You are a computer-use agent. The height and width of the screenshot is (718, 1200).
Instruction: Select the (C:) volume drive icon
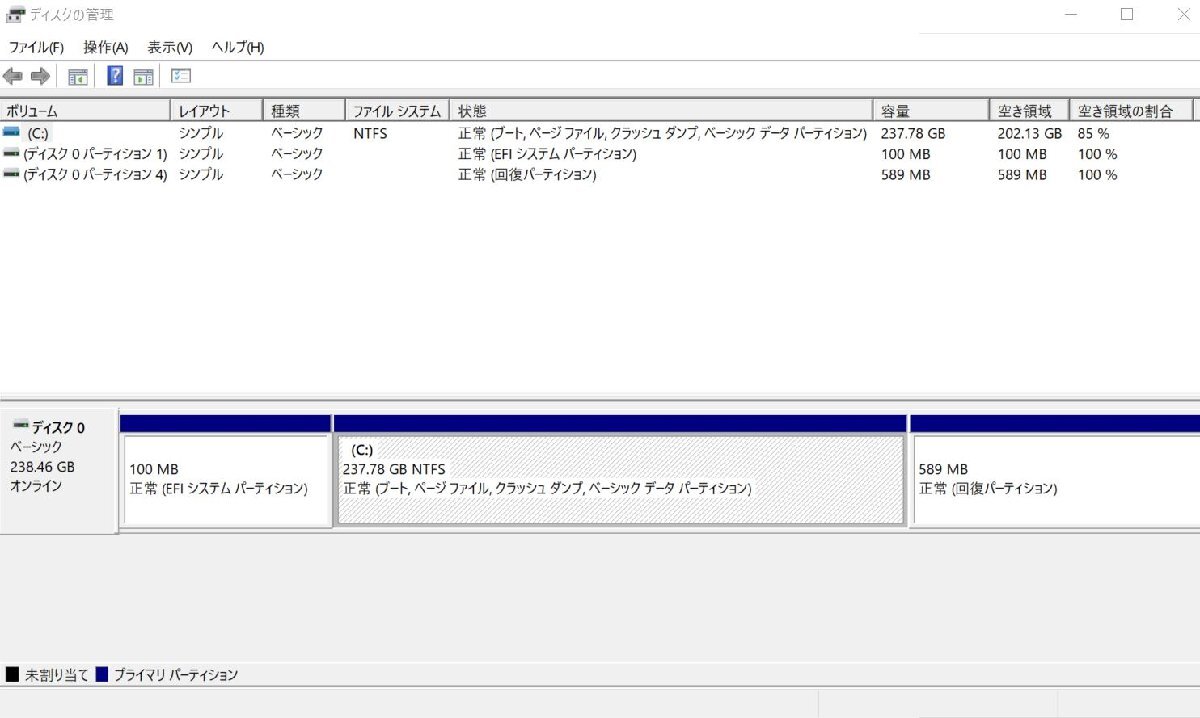pyautogui.click(x=11, y=132)
